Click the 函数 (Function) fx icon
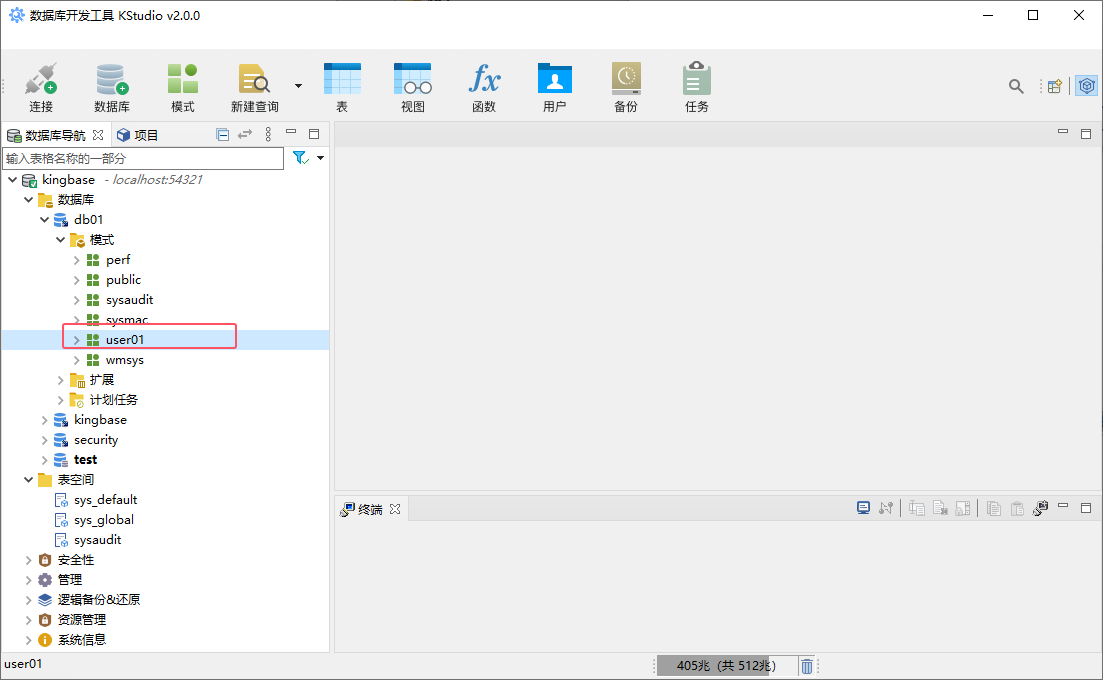This screenshot has width=1103, height=680. click(x=484, y=87)
